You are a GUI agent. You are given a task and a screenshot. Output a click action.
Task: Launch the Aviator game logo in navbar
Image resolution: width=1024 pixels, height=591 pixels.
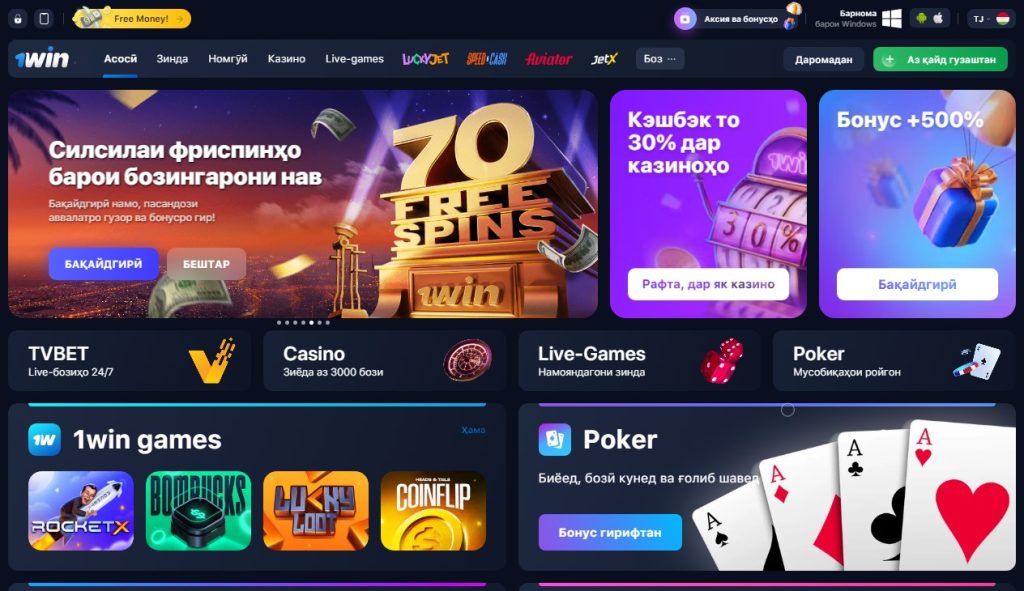549,59
